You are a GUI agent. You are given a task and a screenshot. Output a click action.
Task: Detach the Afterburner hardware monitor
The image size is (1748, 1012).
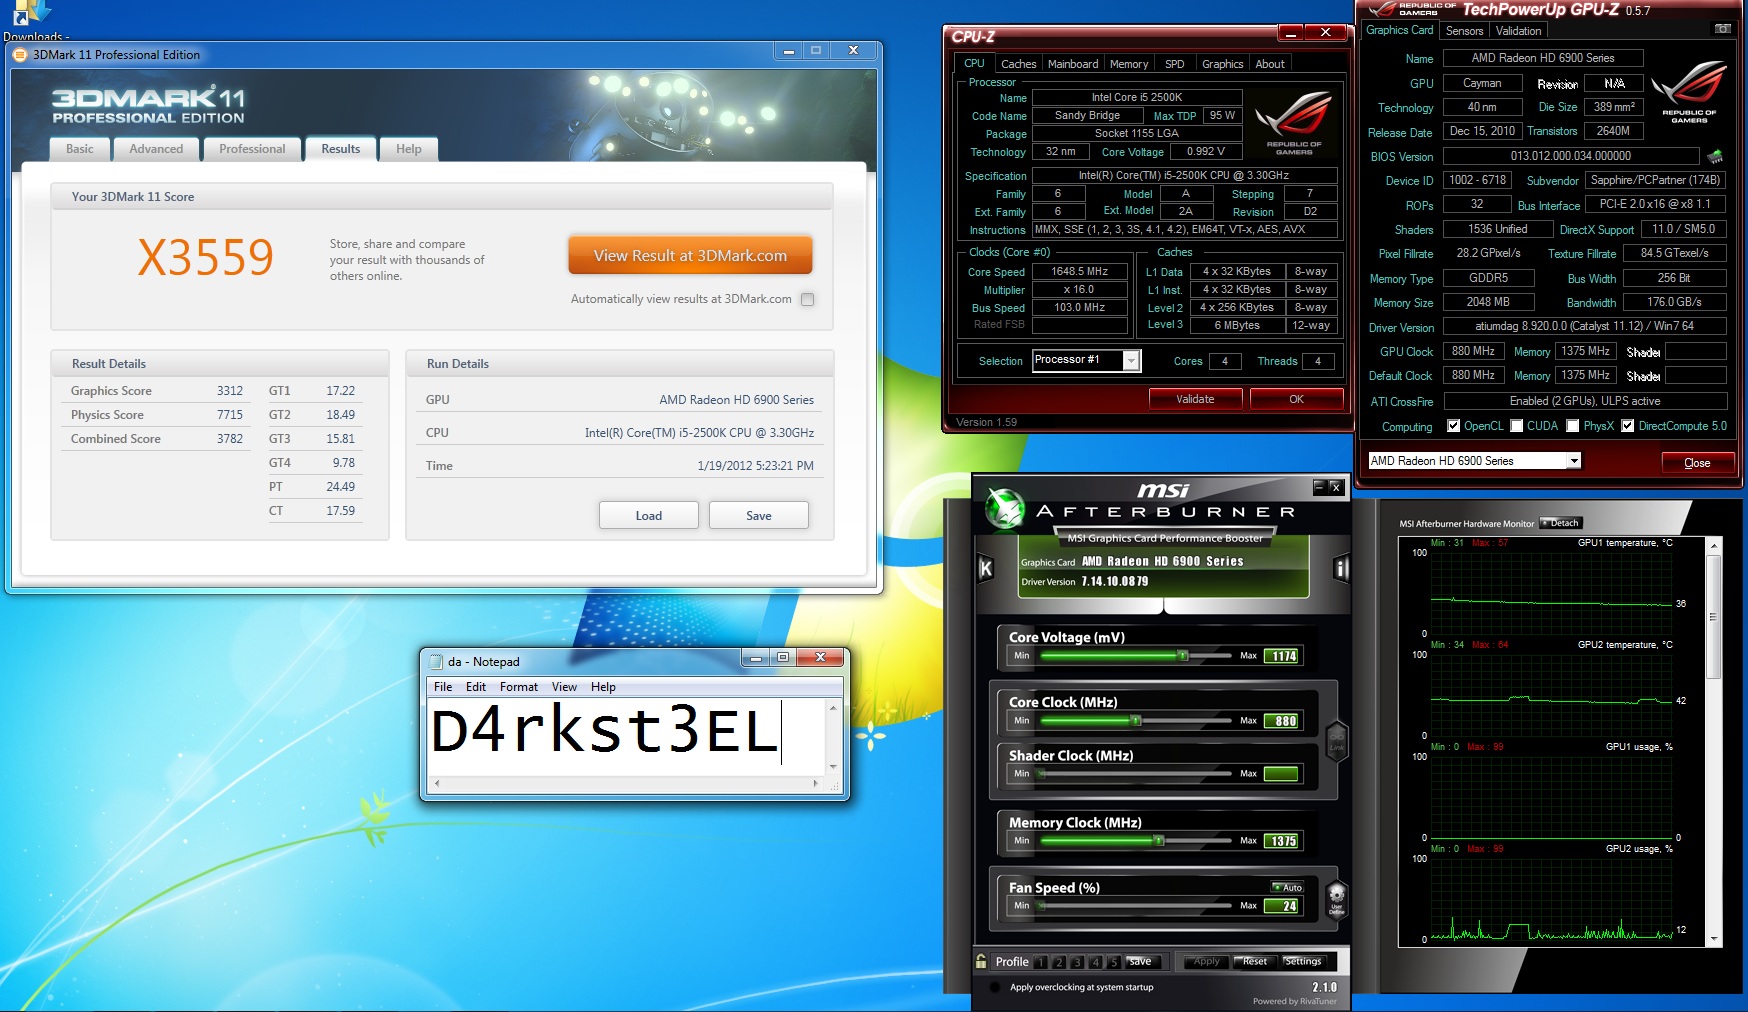[x=1560, y=523]
